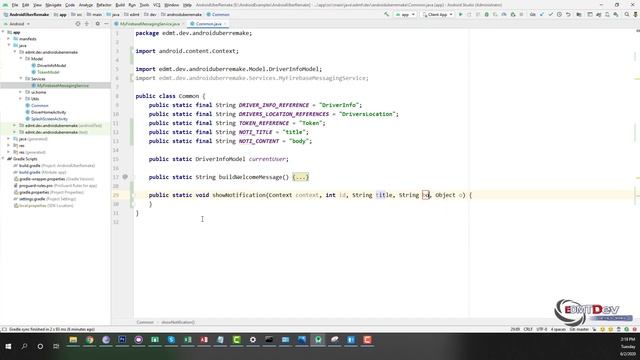Click the Stop icon in the toolbar
Screen dimensions: 640x360
tap(521, 14)
